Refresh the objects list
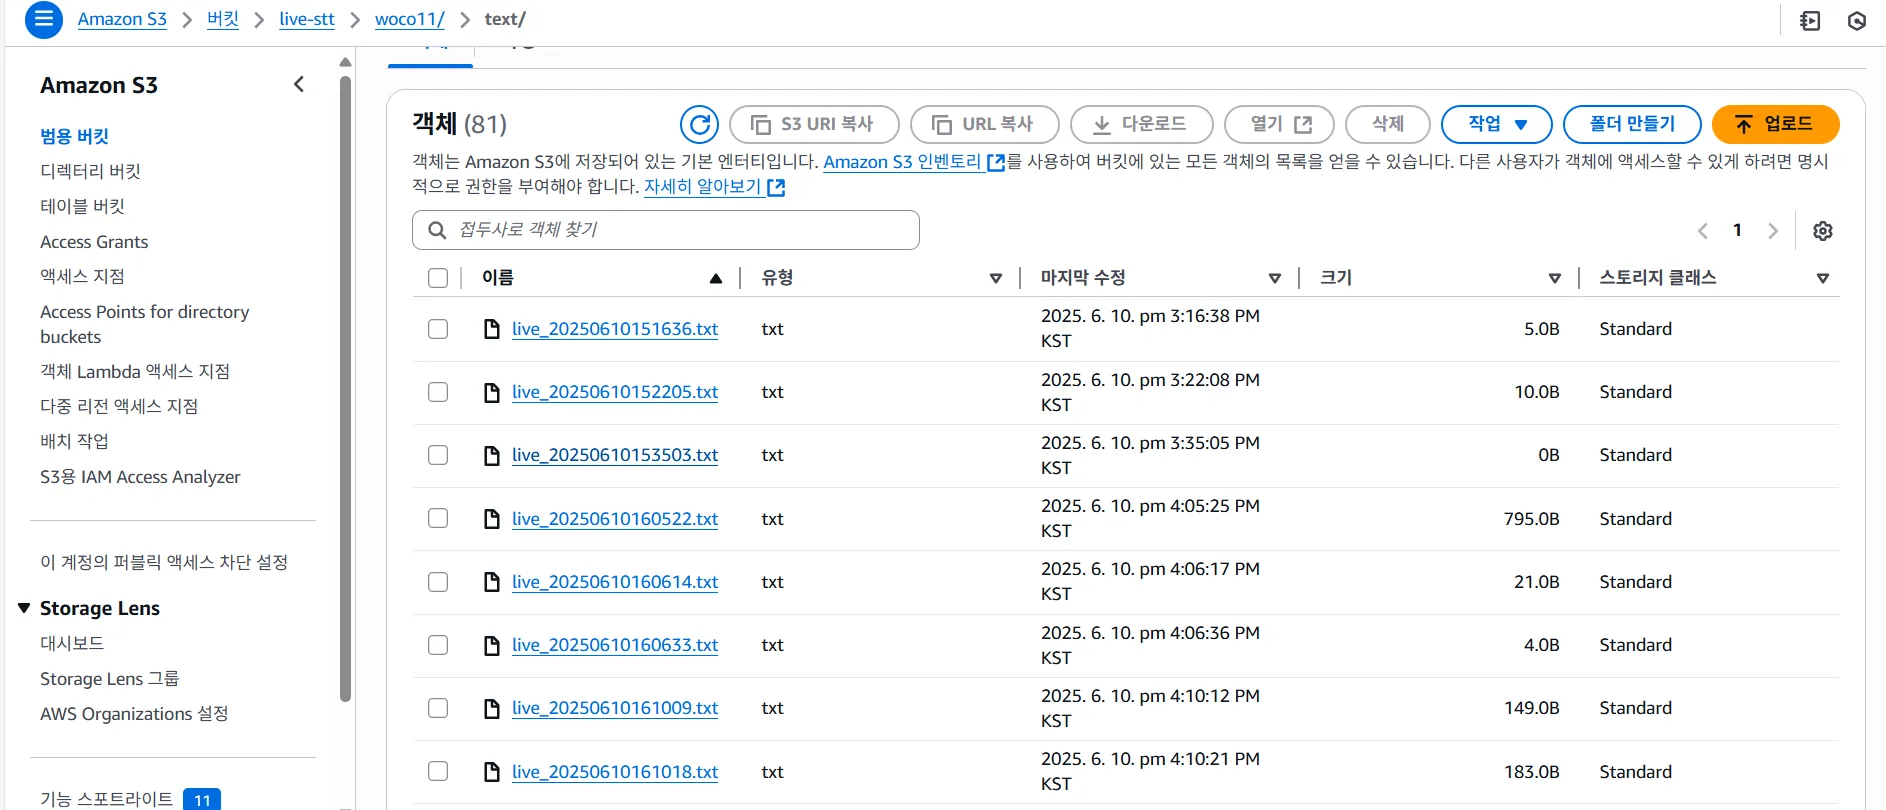Viewport: 1886px width, 810px height. pyautogui.click(x=699, y=124)
